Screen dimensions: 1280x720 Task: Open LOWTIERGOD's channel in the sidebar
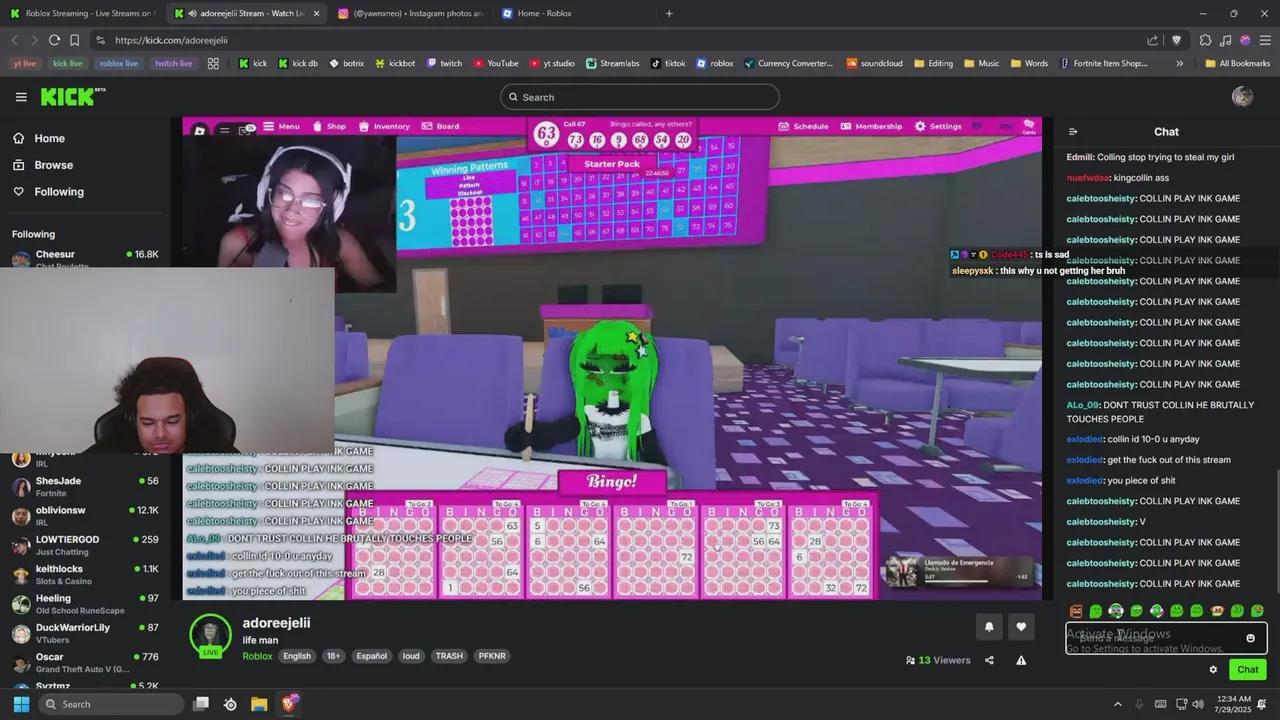(85, 545)
